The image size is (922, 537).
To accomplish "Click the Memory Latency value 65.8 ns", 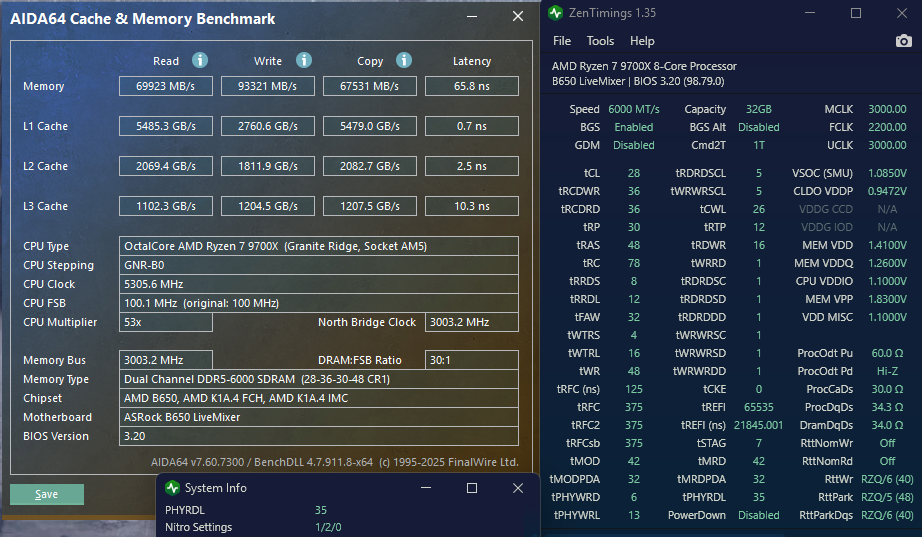I will [472, 86].
